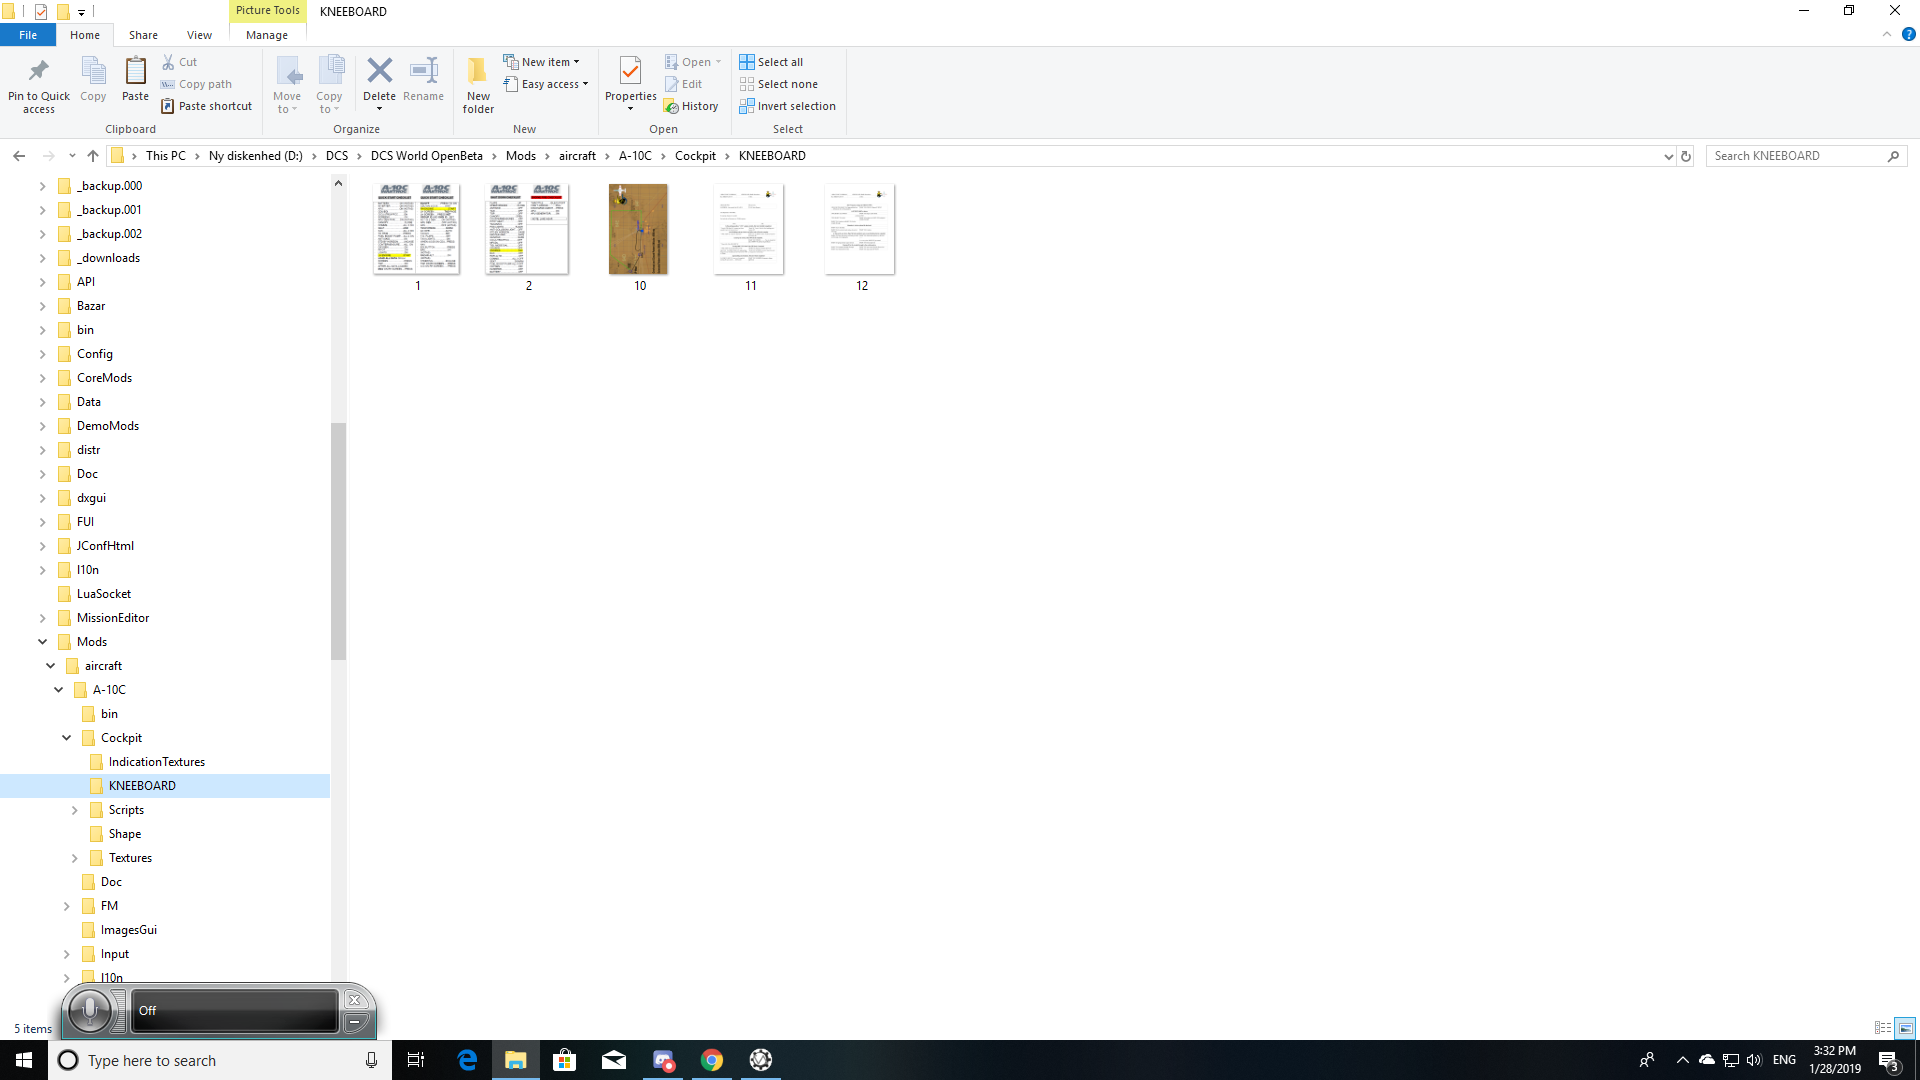The width and height of the screenshot is (1920, 1080).
Task: Open the View ribbon tab
Action: tap(199, 35)
